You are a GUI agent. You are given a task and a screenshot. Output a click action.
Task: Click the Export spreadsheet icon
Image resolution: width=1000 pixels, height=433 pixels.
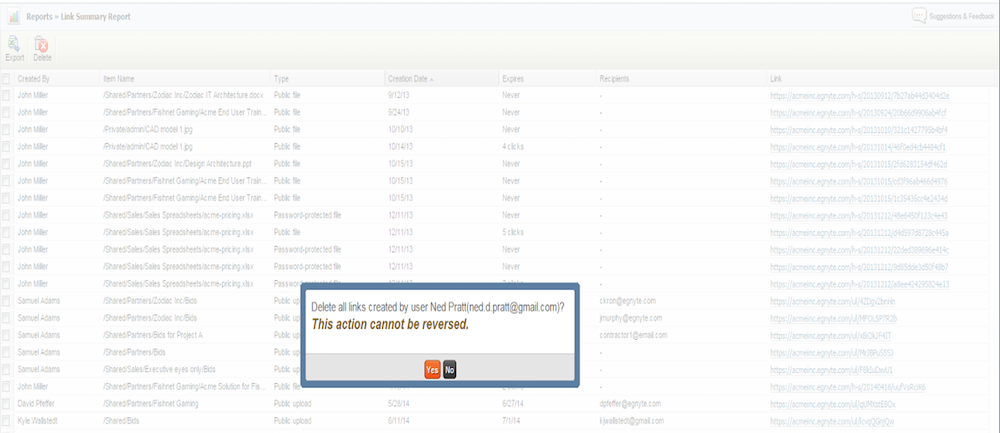(14, 45)
